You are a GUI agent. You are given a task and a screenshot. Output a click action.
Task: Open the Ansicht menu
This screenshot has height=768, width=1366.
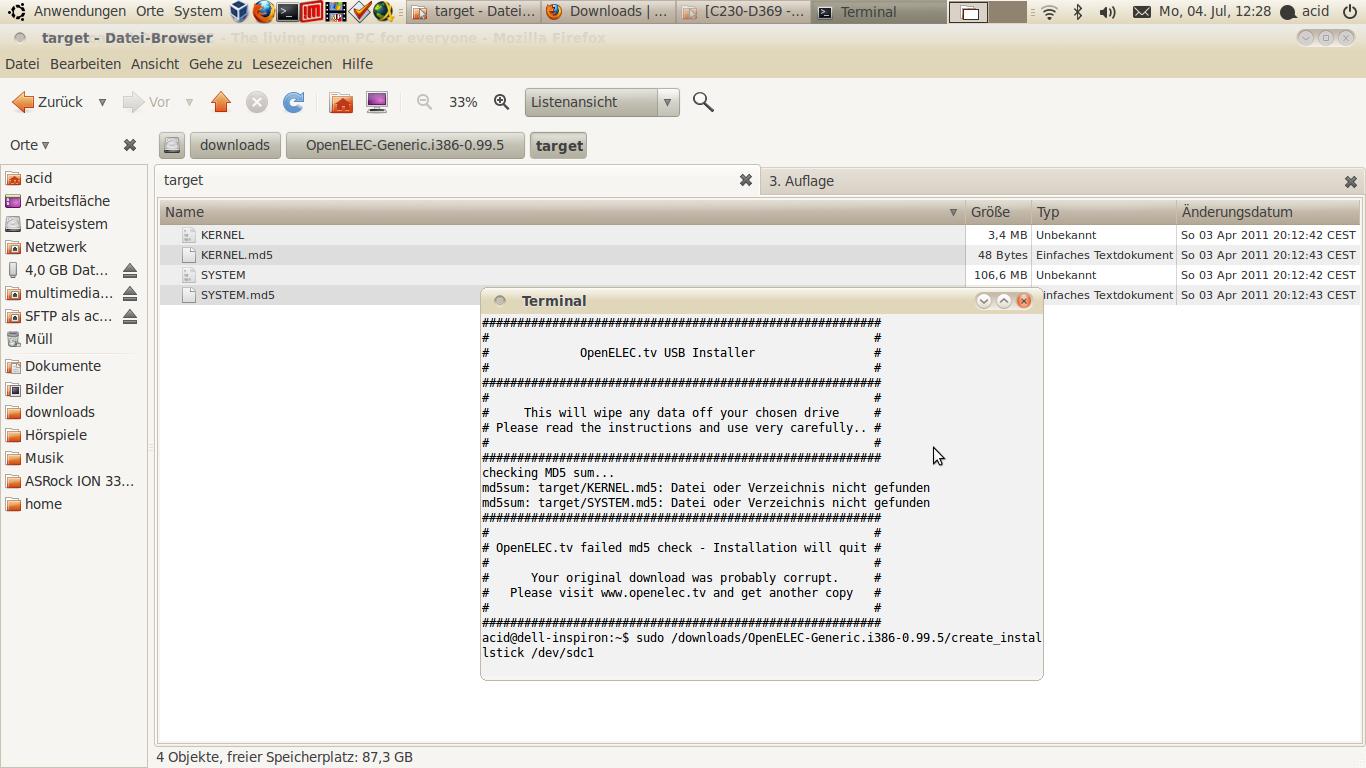pyautogui.click(x=155, y=63)
